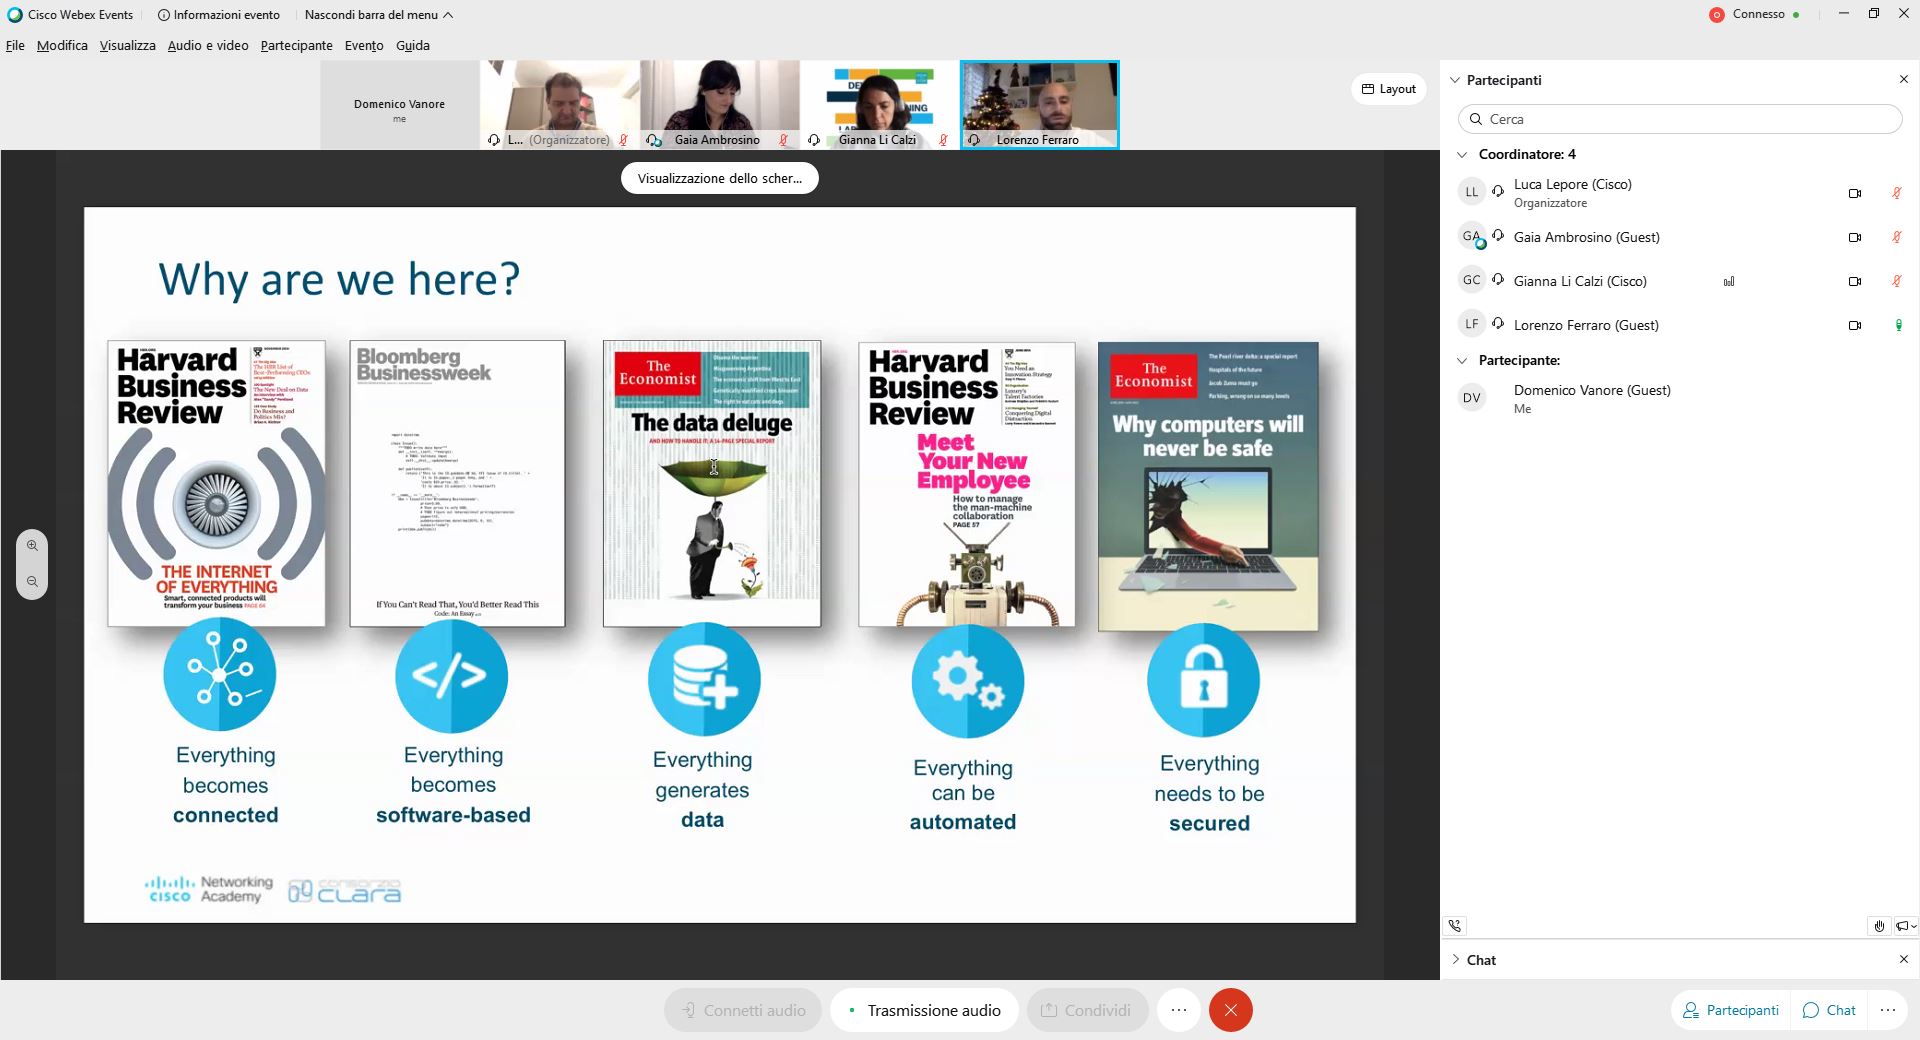Close the Chat panel with its X

[x=1903, y=959]
